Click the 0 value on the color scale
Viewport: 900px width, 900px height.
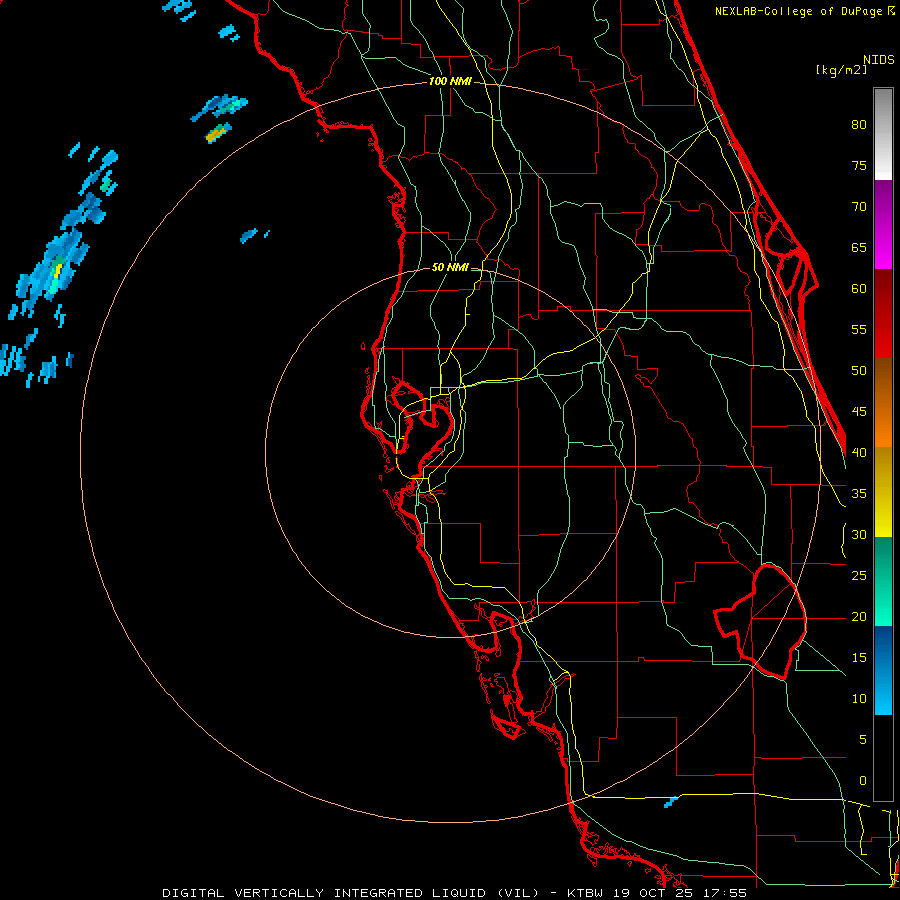pos(863,781)
